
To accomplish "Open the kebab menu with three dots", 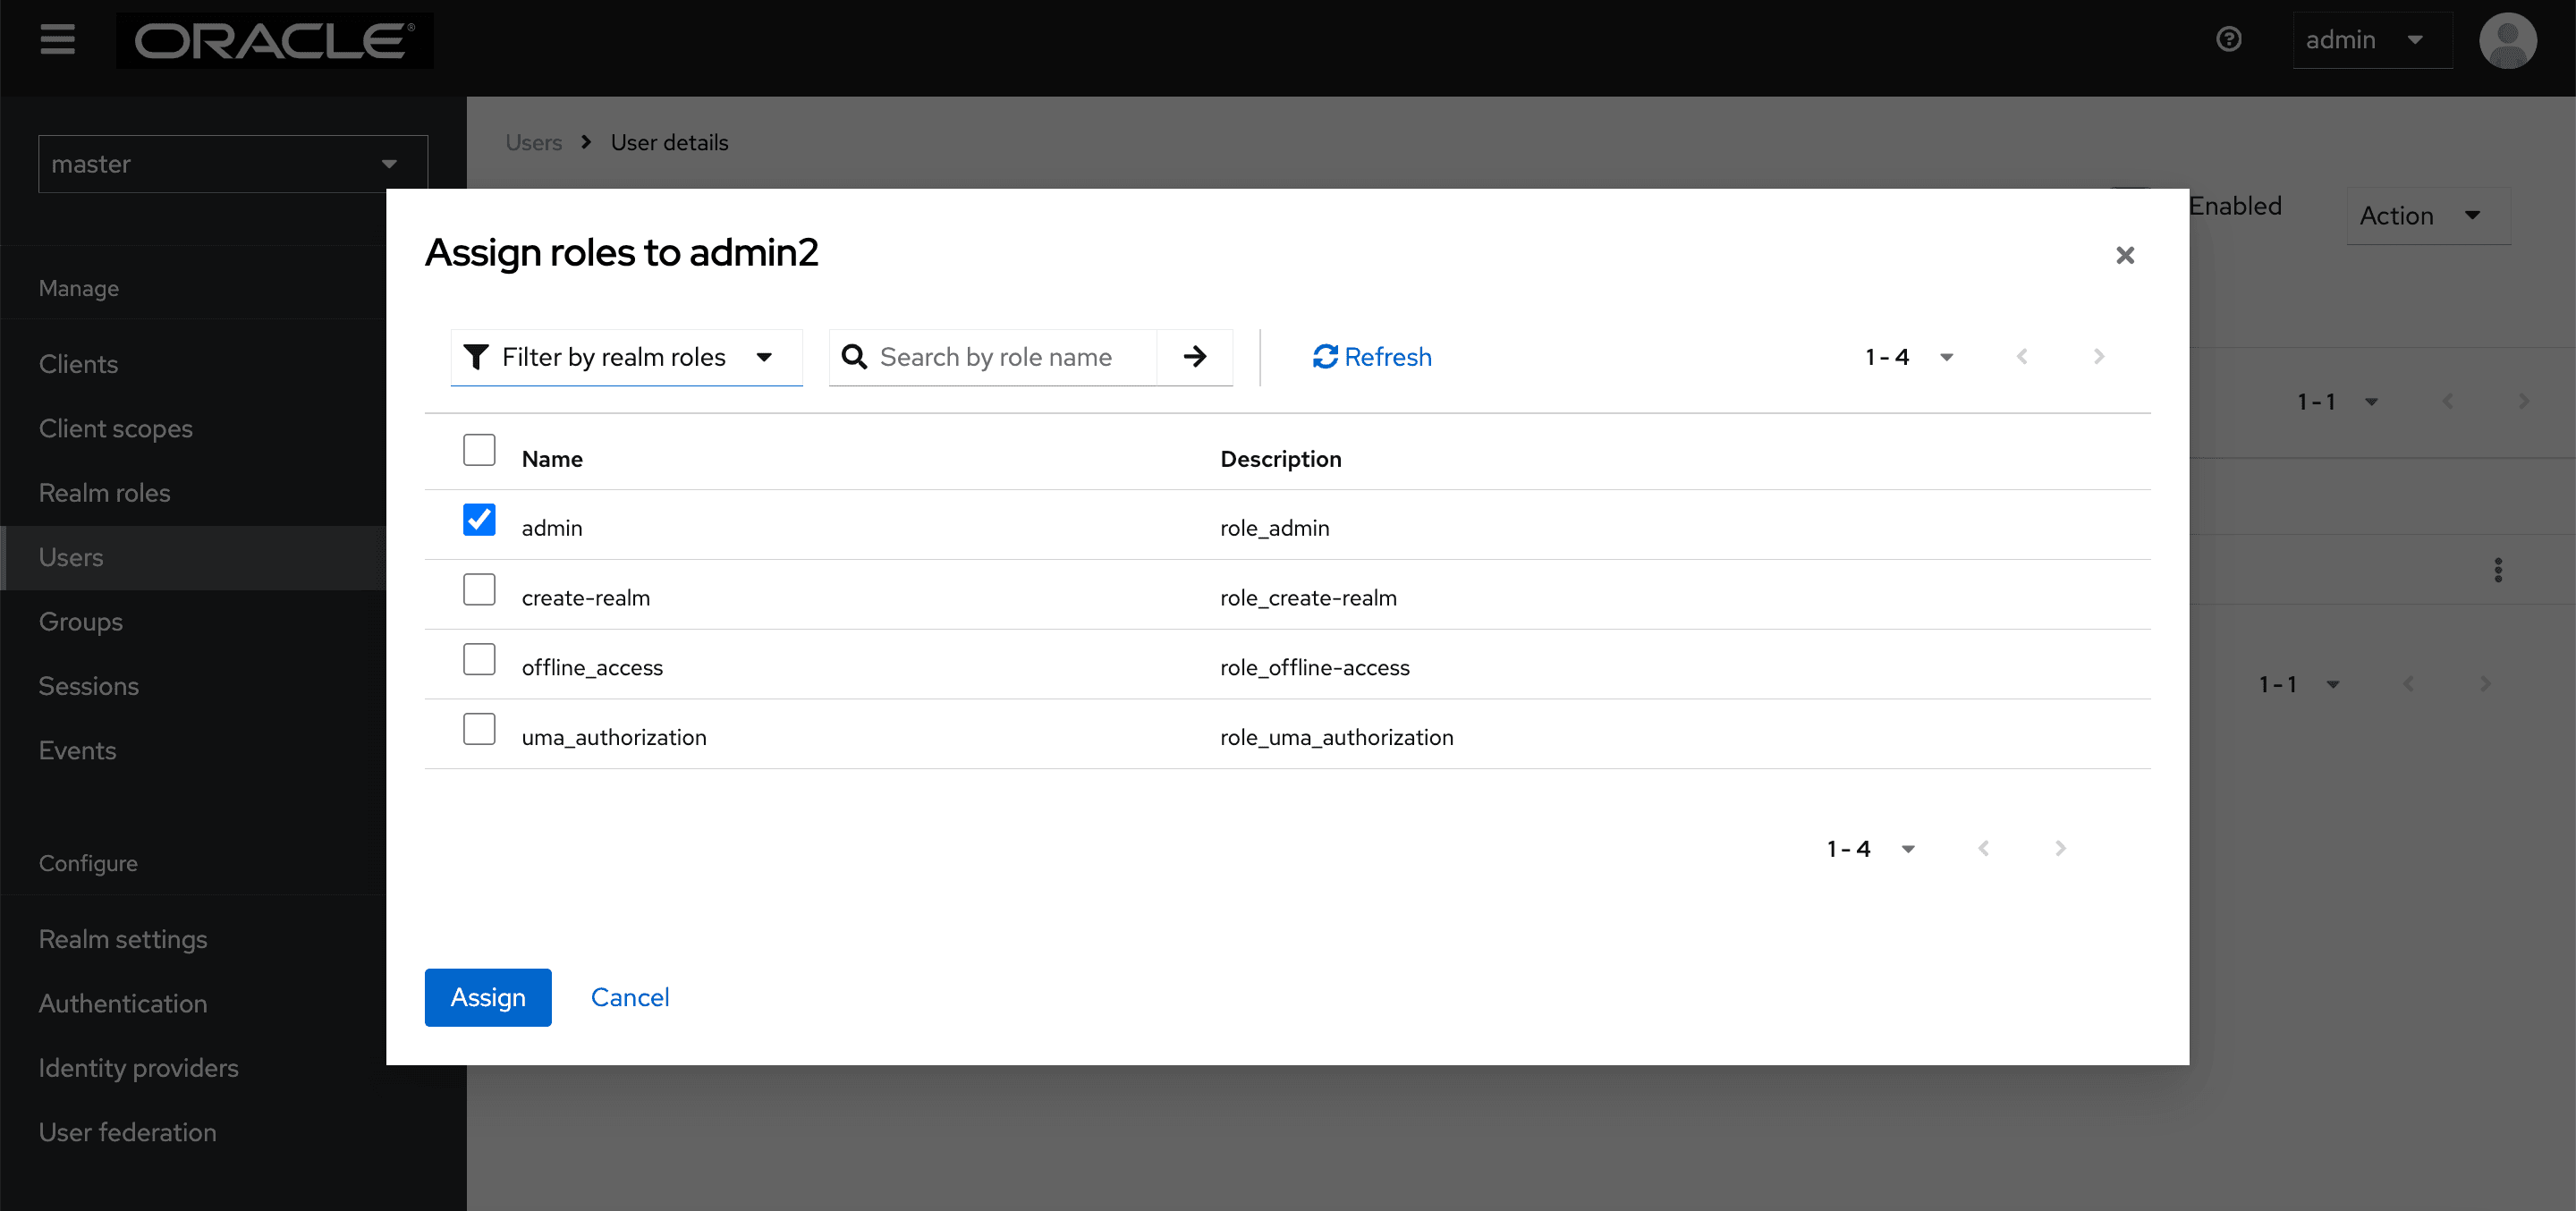I will (x=2498, y=570).
